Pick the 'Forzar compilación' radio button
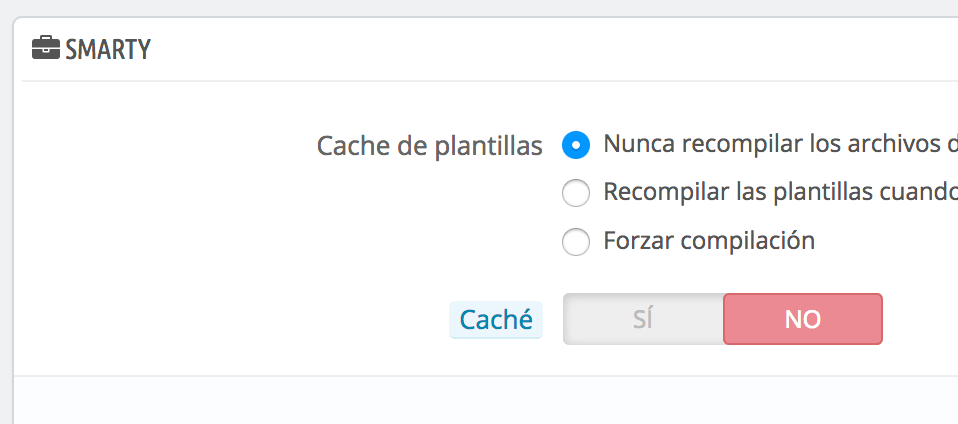 point(576,242)
